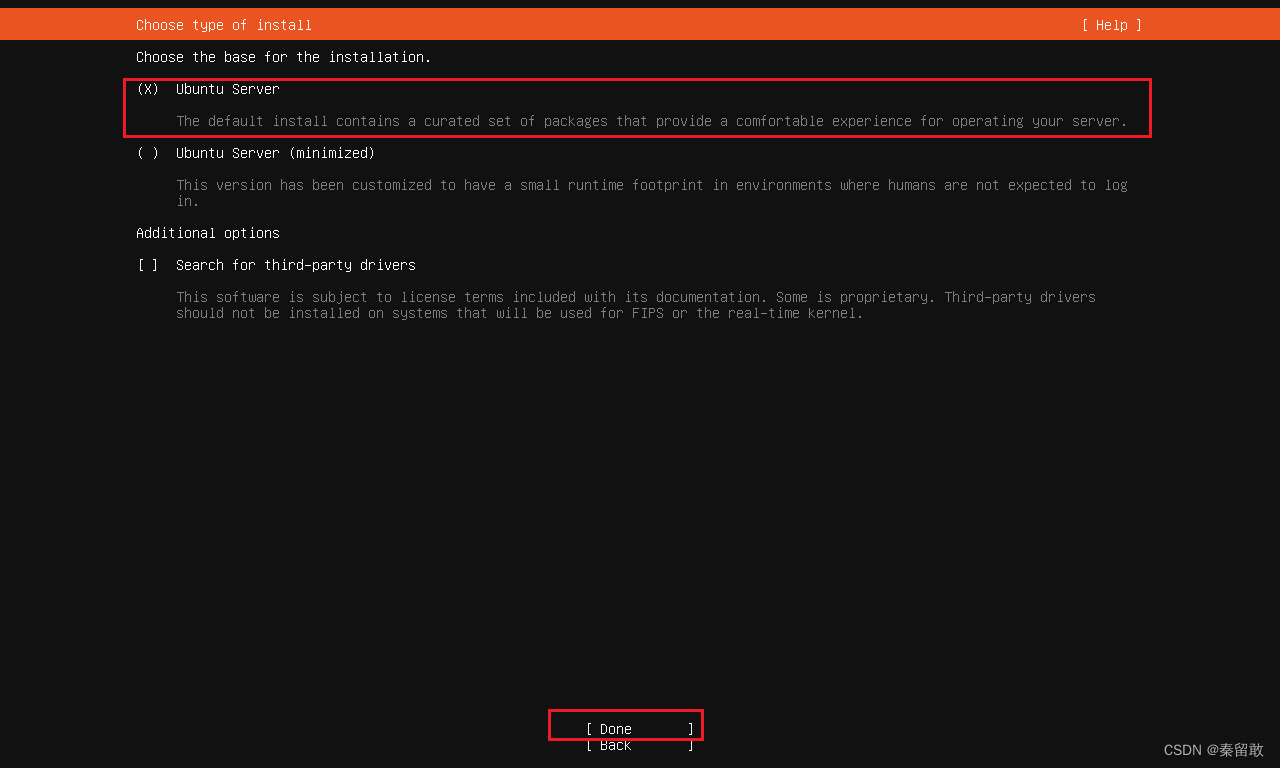Click the 'Additional options' heading
The height and width of the screenshot is (768, 1280).
[208, 233]
